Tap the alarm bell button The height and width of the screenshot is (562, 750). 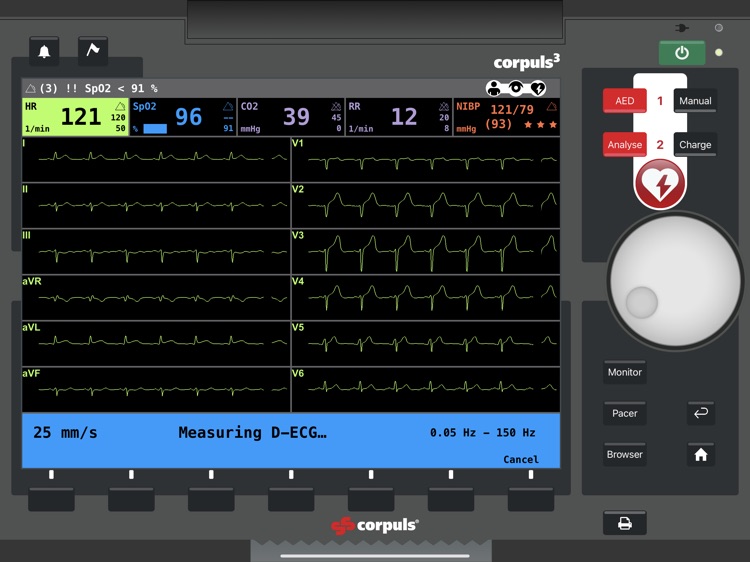44,51
